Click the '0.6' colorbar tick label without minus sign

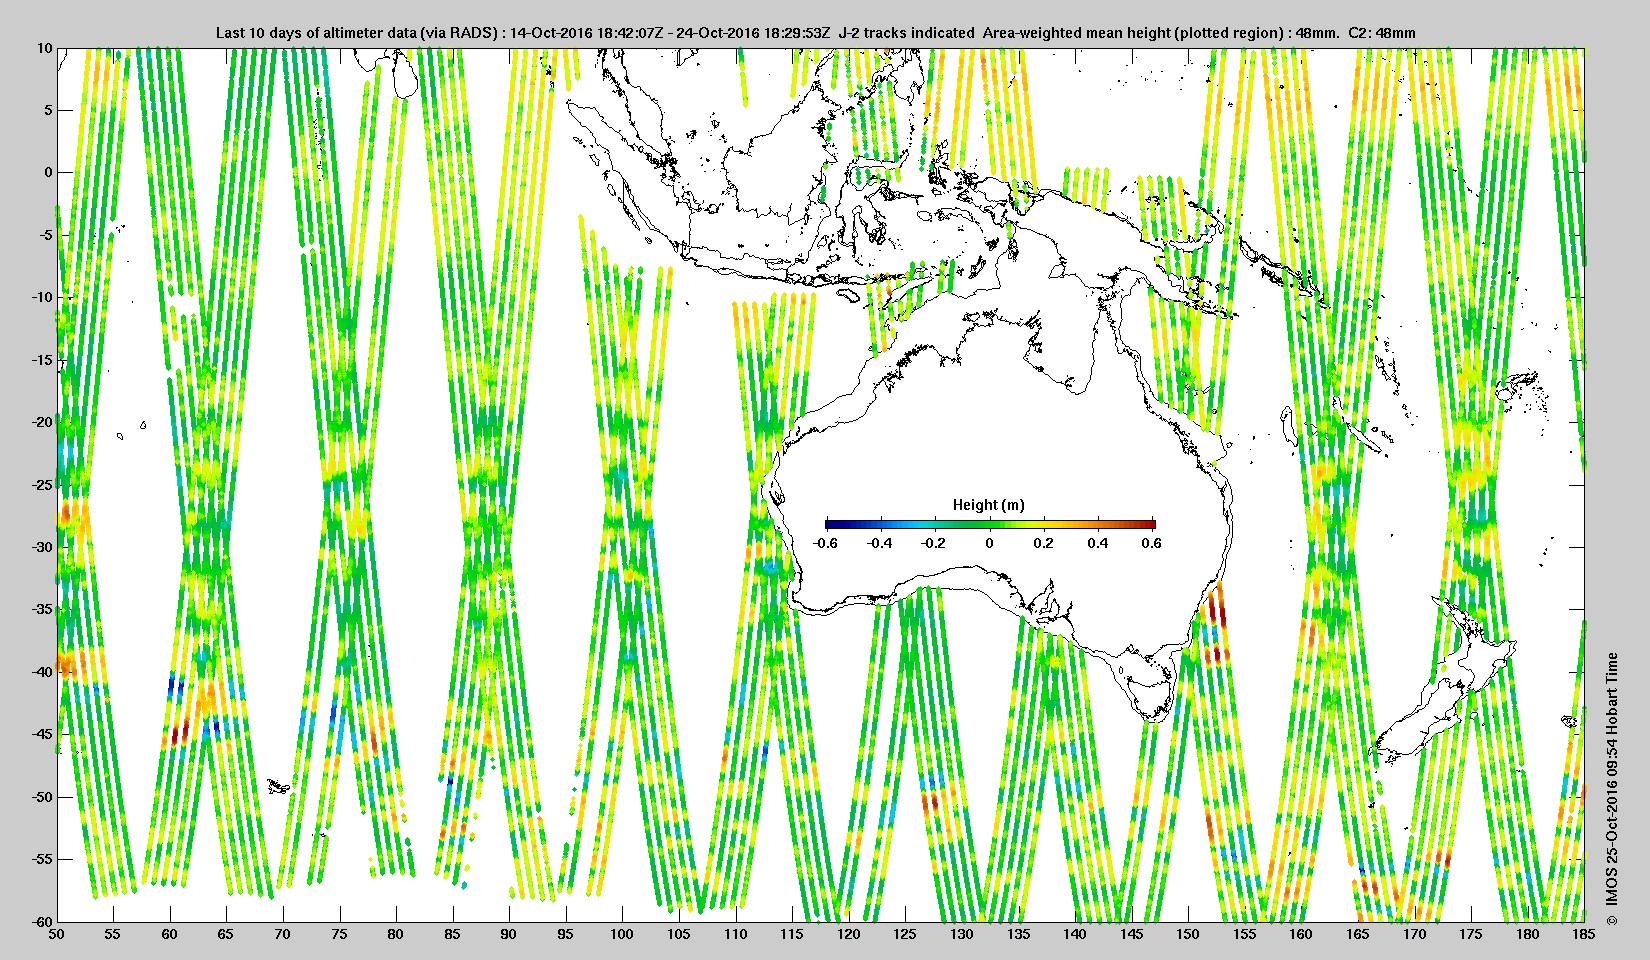coord(1151,543)
